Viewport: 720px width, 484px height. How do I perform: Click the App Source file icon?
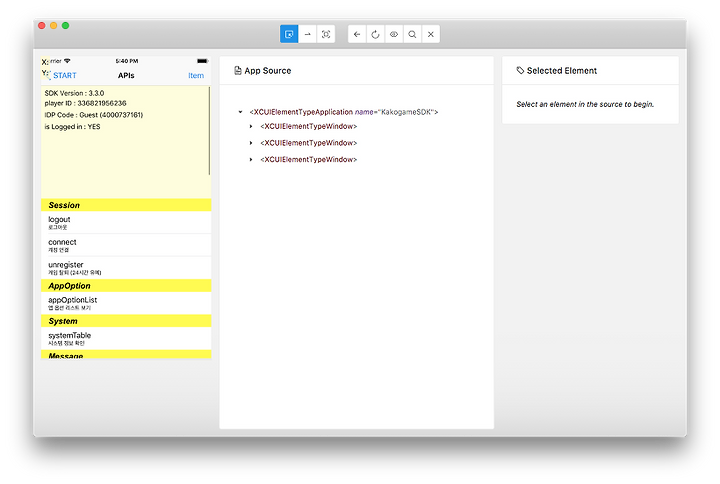[237, 70]
